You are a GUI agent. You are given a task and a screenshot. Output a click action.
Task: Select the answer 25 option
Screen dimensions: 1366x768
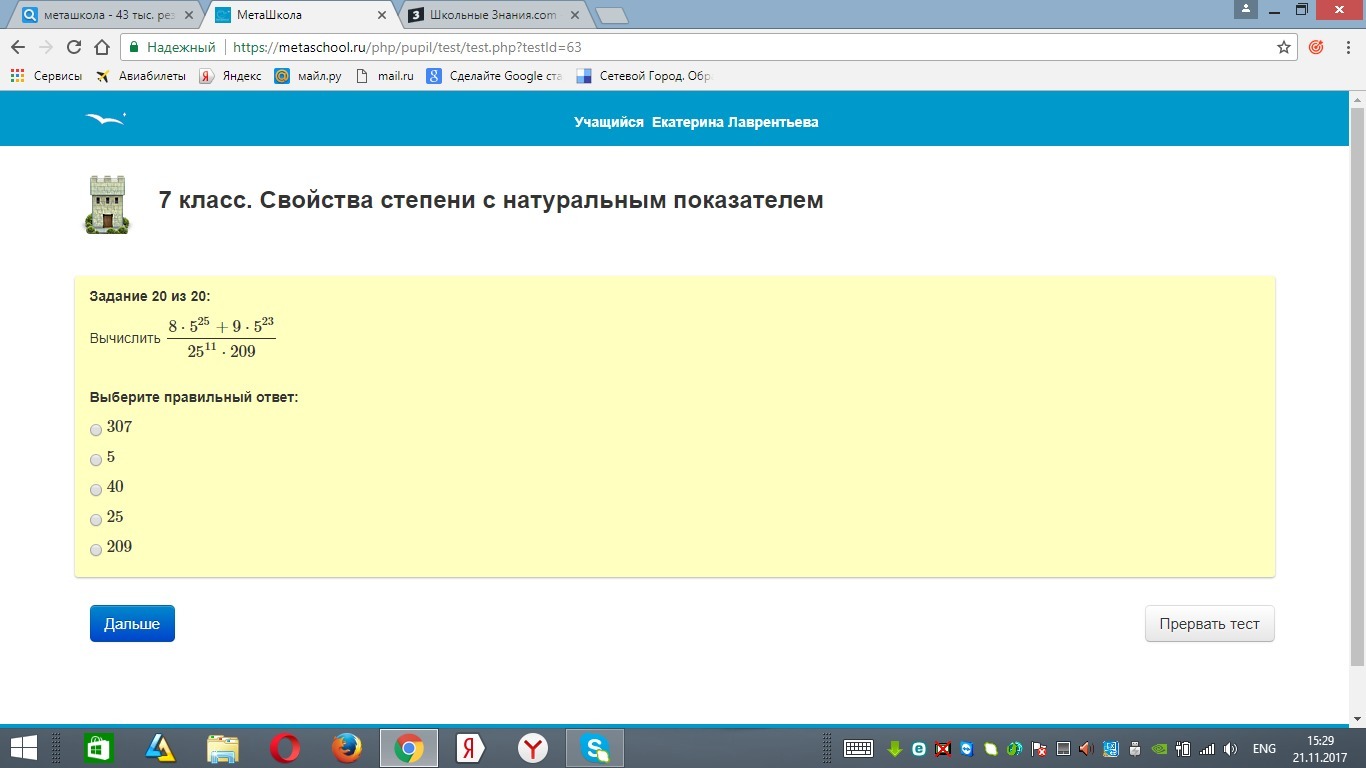(96, 520)
